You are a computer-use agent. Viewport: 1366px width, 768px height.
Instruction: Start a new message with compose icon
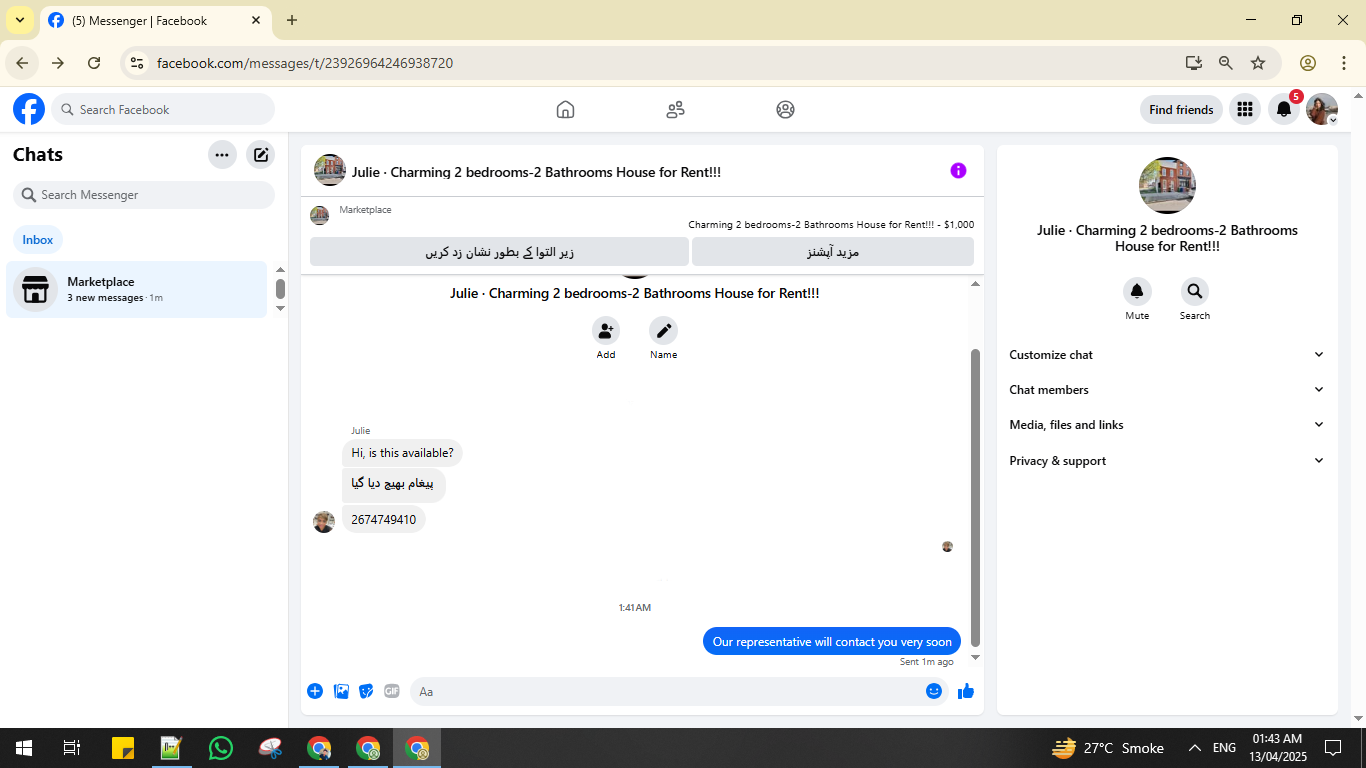click(x=261, y=155)
